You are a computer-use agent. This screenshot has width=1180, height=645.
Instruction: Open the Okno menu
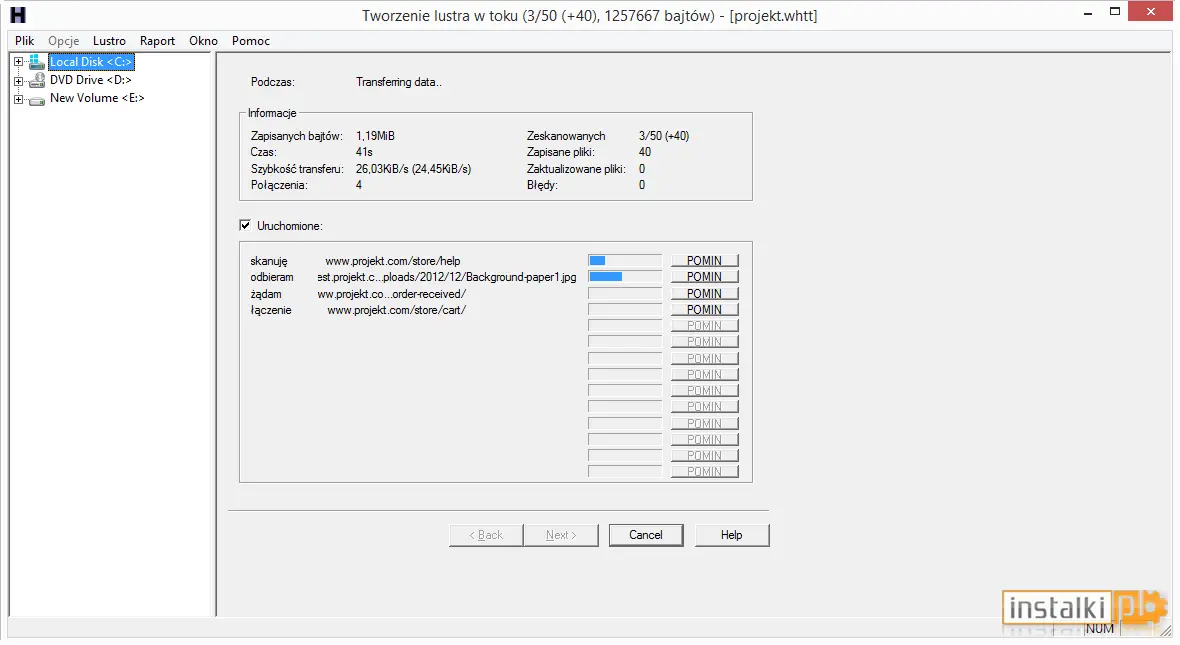203,41
